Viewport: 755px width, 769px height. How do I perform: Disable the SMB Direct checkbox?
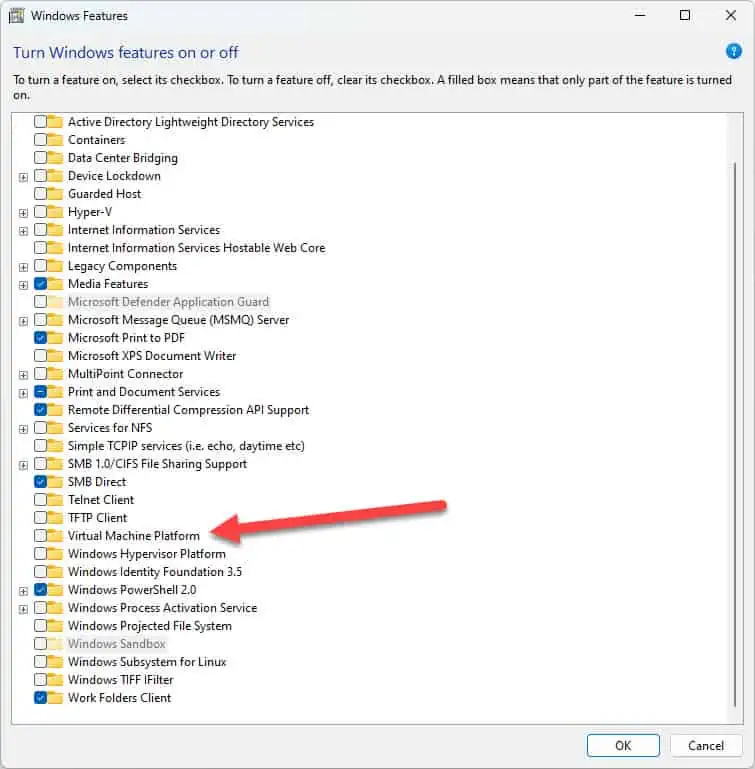point(41,482)
